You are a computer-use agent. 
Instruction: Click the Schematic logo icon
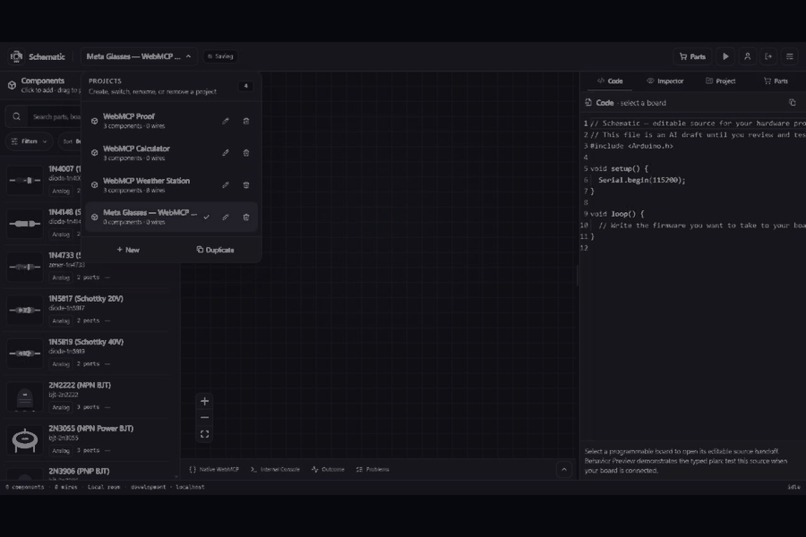(x=16, y=56)
